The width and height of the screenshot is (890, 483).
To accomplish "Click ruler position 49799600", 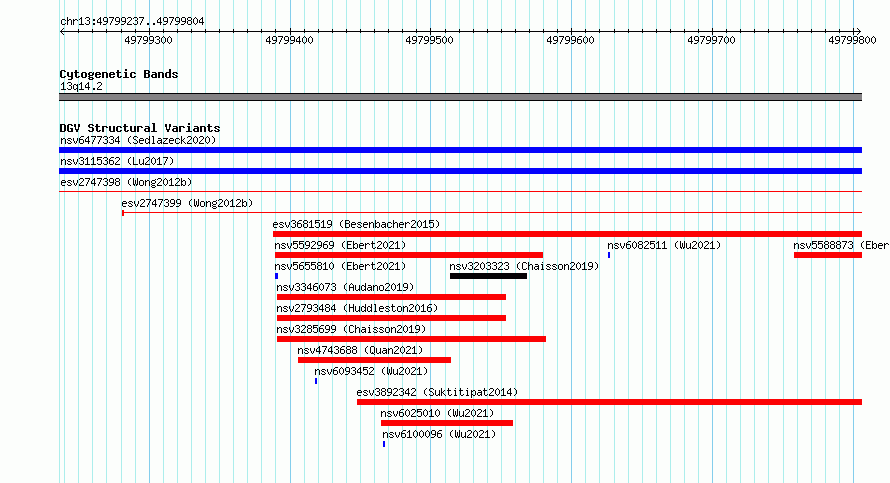I will (570, 40).
